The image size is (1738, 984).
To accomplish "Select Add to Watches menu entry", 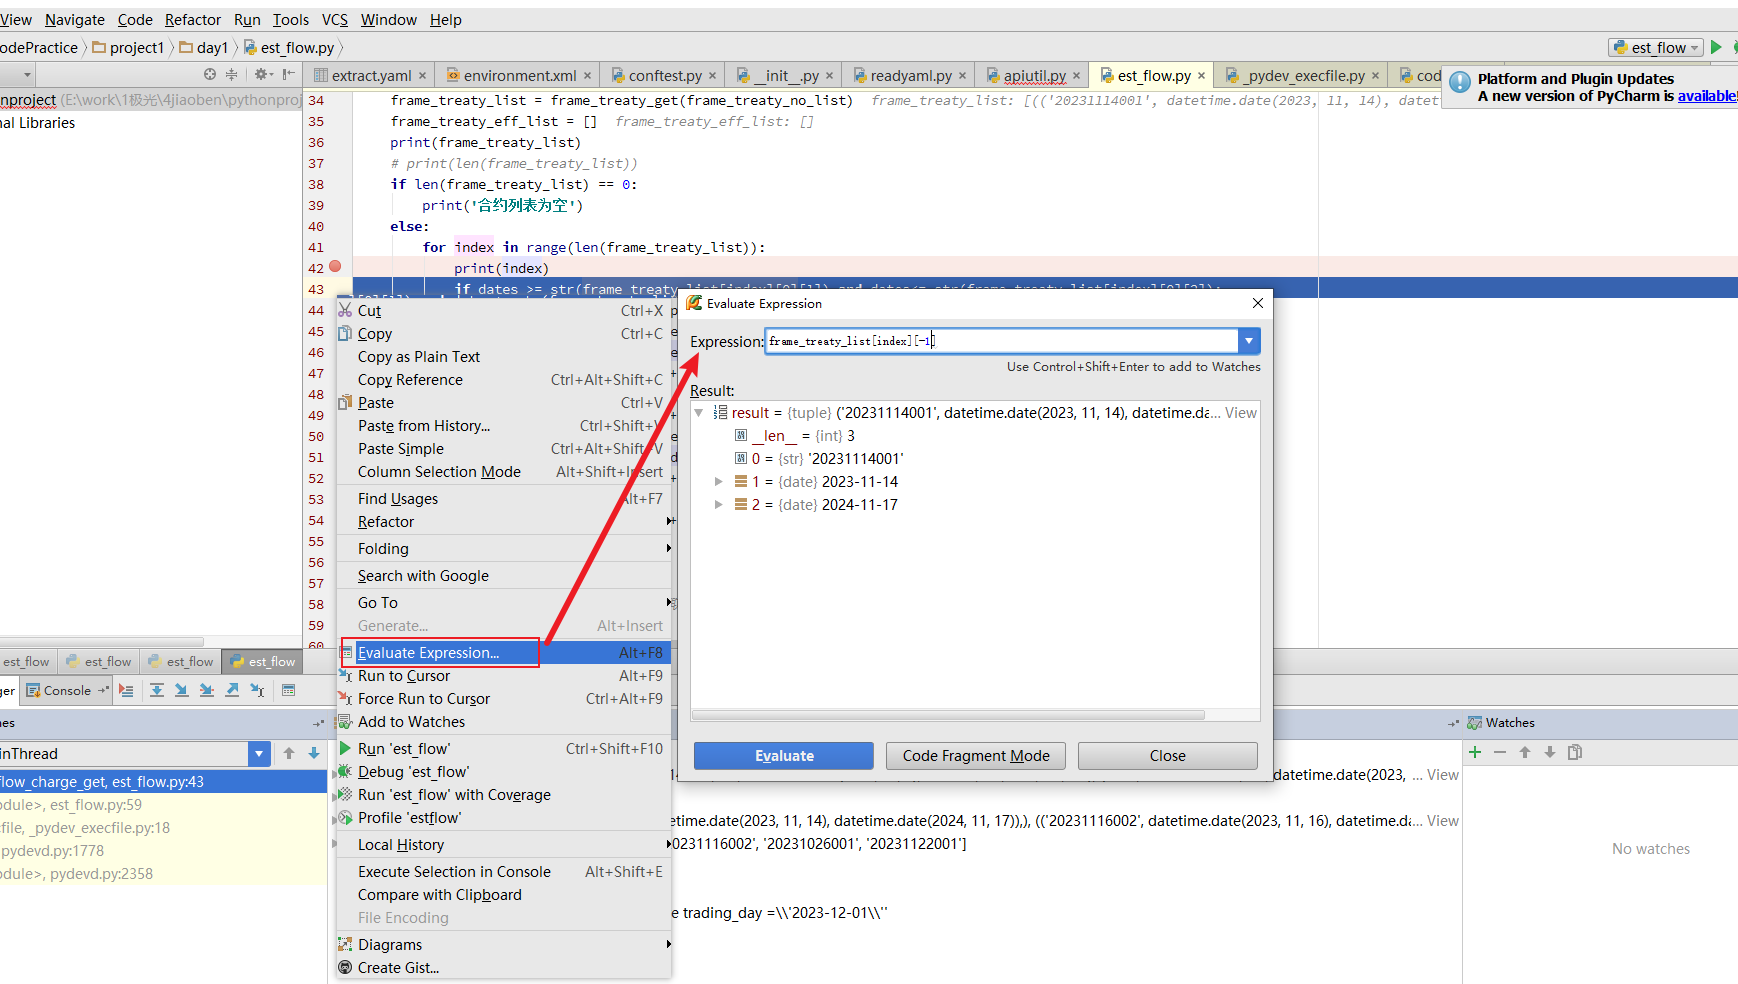I will pos(504,722).
